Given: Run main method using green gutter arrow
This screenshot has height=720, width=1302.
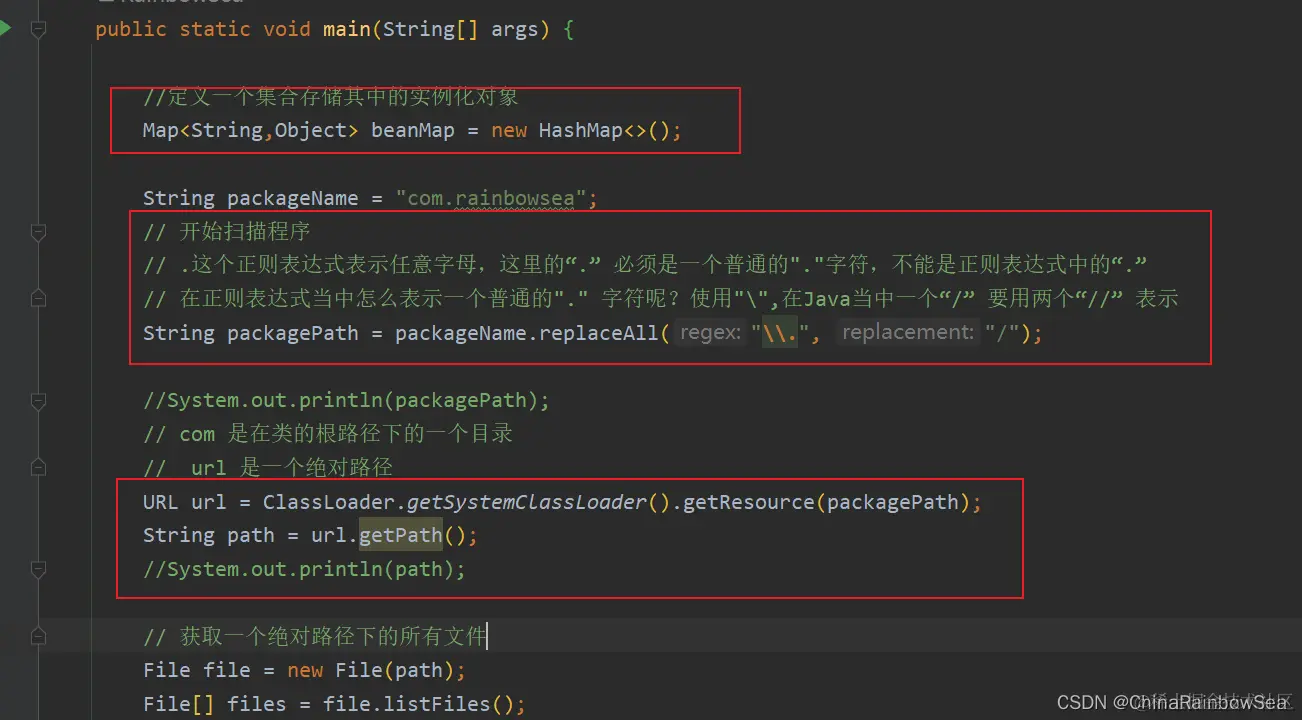Looking at the screenshot, I should click(x=5, y=28).
